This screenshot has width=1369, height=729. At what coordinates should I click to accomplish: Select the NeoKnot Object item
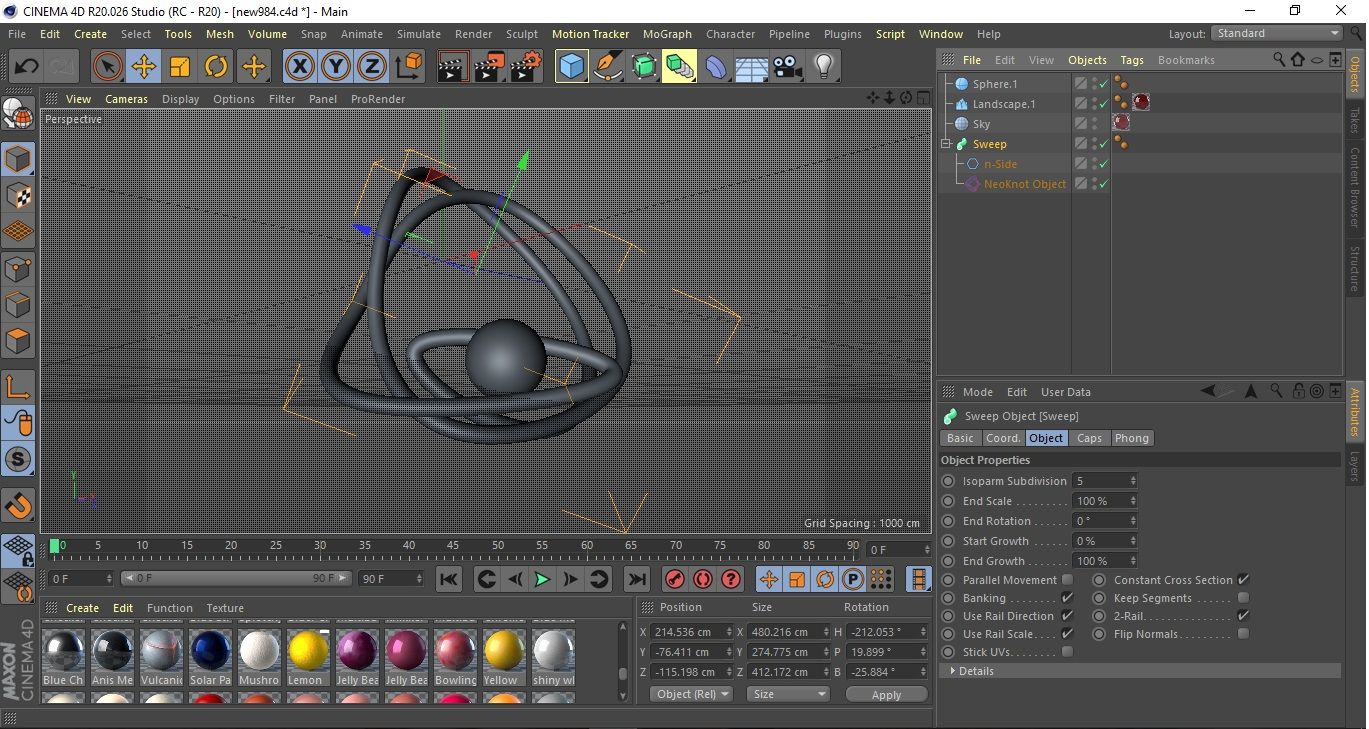(1024, 184)
